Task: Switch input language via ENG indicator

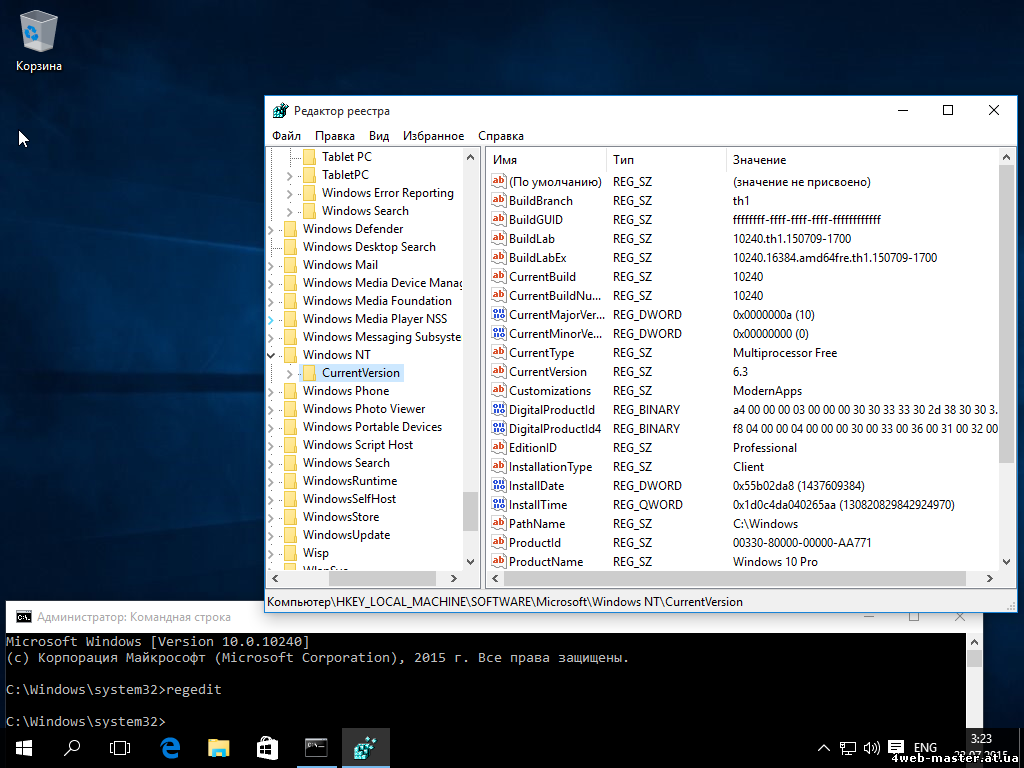Action: coord(925,748)
